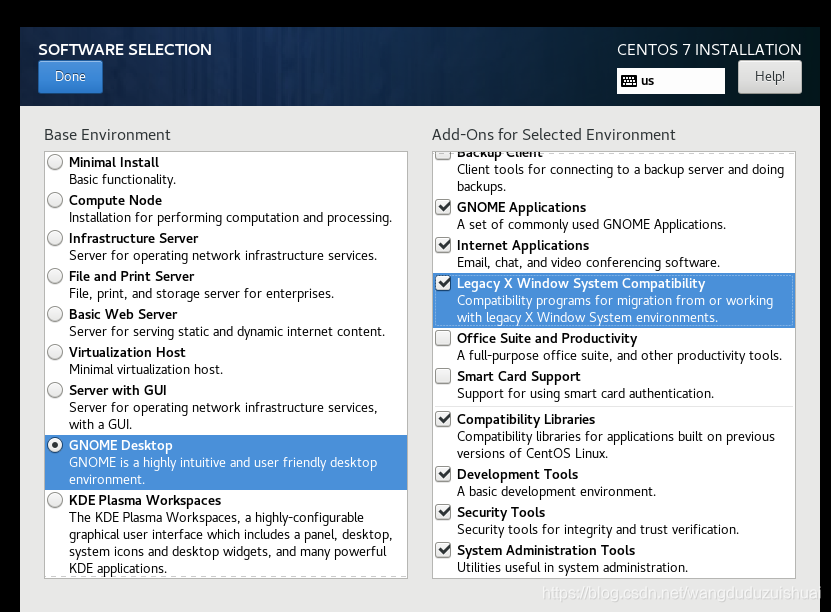Click 'A full-purpose office suite' description

(620, 356)
